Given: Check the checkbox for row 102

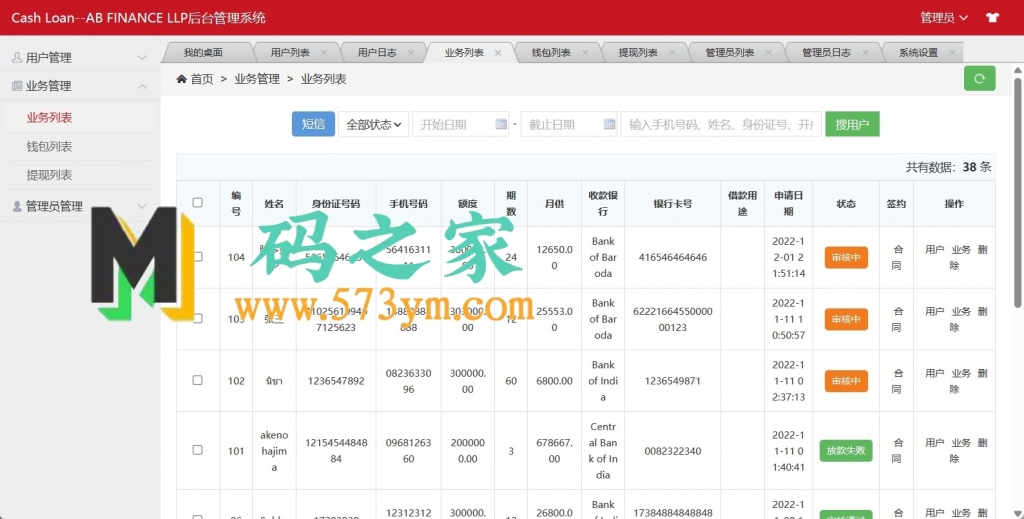Looking at the screenshot, I should point(197,380).
